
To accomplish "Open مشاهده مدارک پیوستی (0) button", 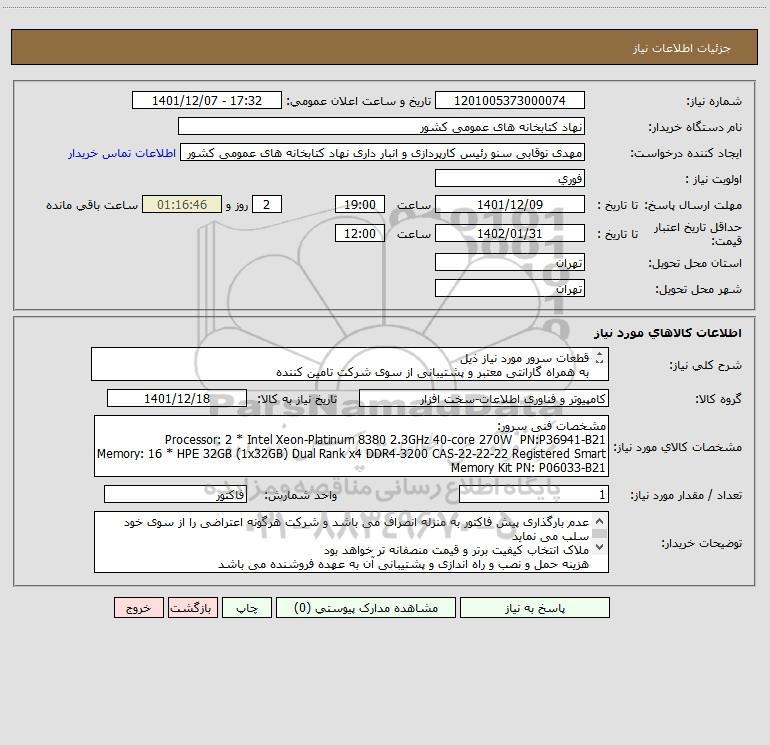I will tap(366, 608).
